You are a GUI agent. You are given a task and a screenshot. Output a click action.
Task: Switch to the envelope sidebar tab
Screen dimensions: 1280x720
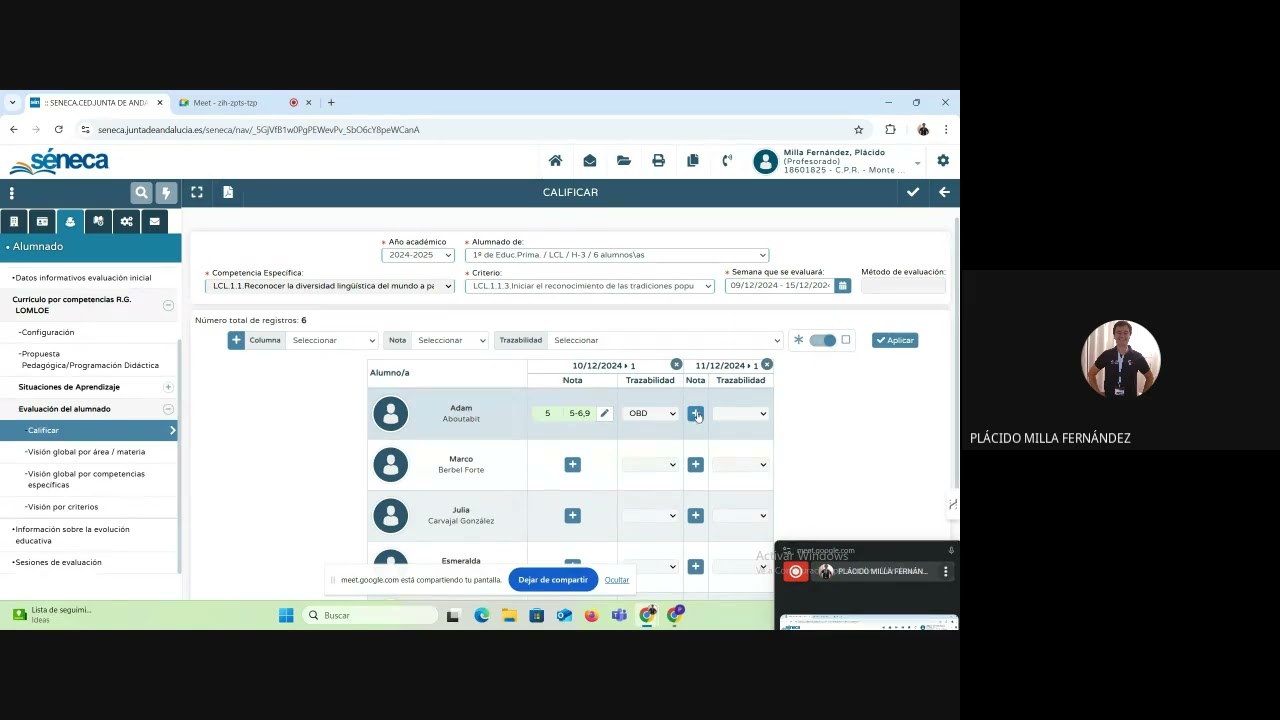[154, 221]
